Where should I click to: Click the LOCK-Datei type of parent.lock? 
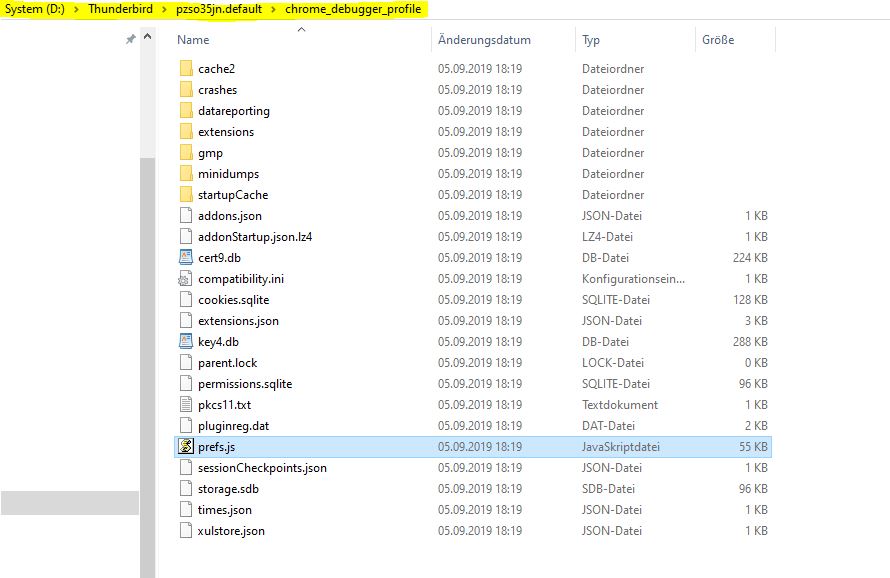coord(613,363)
